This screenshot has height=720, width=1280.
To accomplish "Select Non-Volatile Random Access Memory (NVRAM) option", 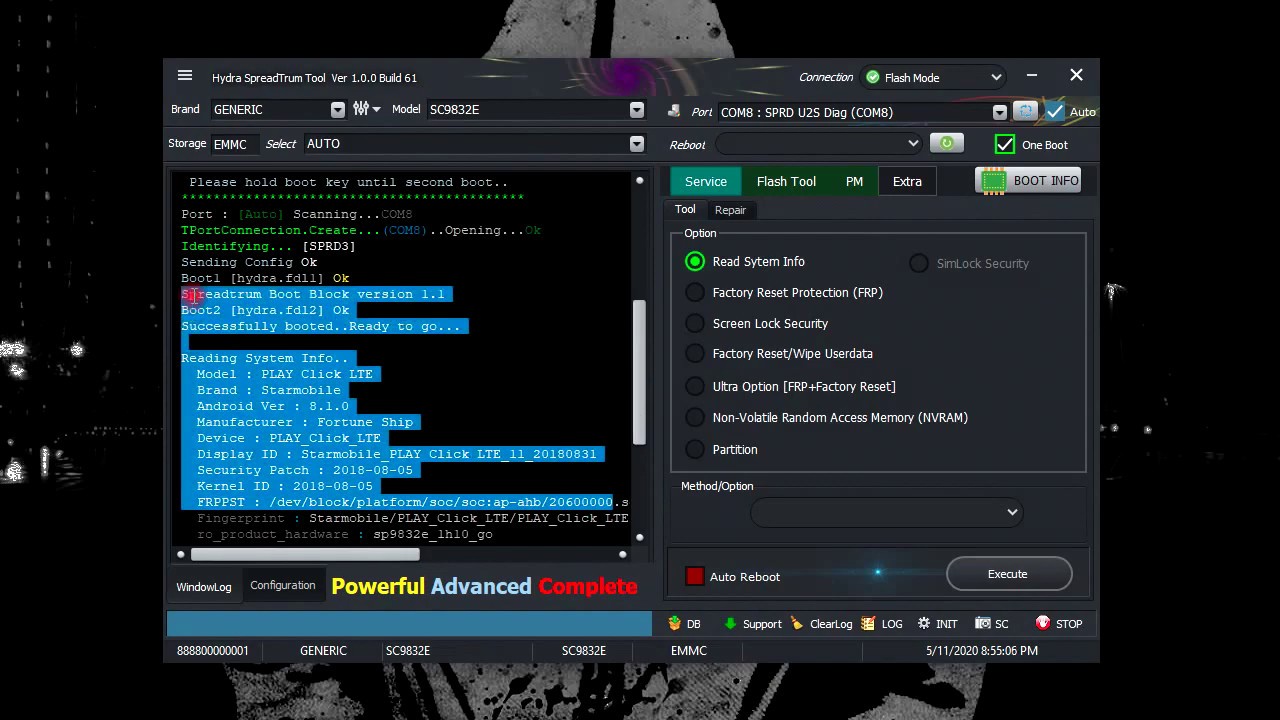I will click(695, 418).
